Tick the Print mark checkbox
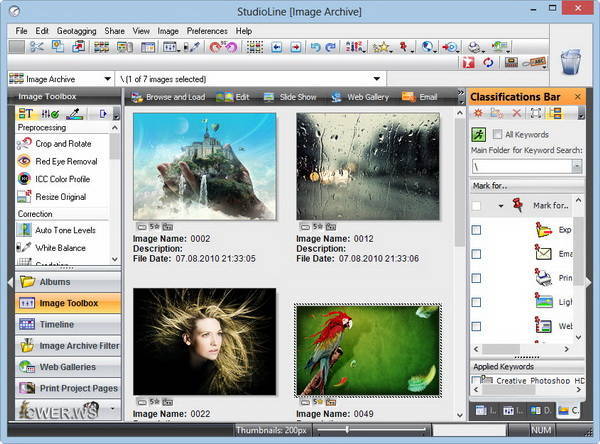 coord(476,278)
